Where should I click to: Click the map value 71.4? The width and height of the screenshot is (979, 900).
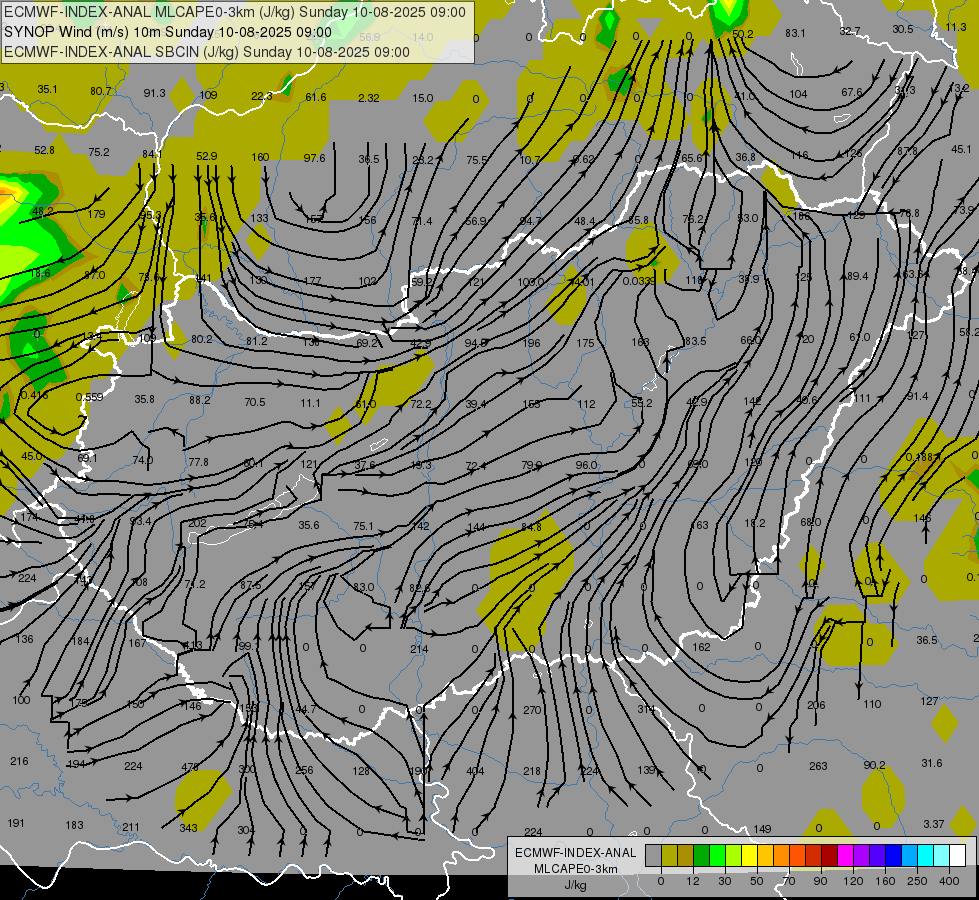pyautogui.click(x=422, y=221)
